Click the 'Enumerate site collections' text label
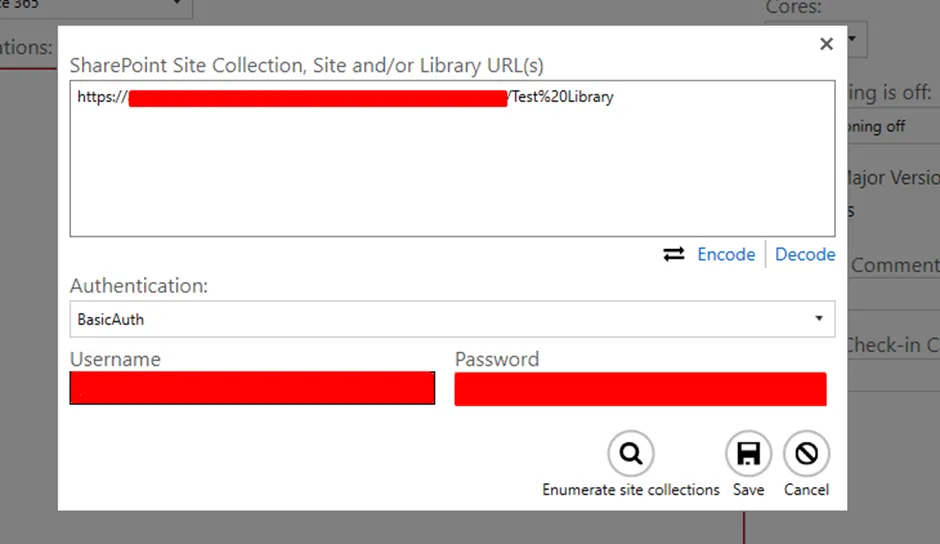940x544 pixels. 630,490
